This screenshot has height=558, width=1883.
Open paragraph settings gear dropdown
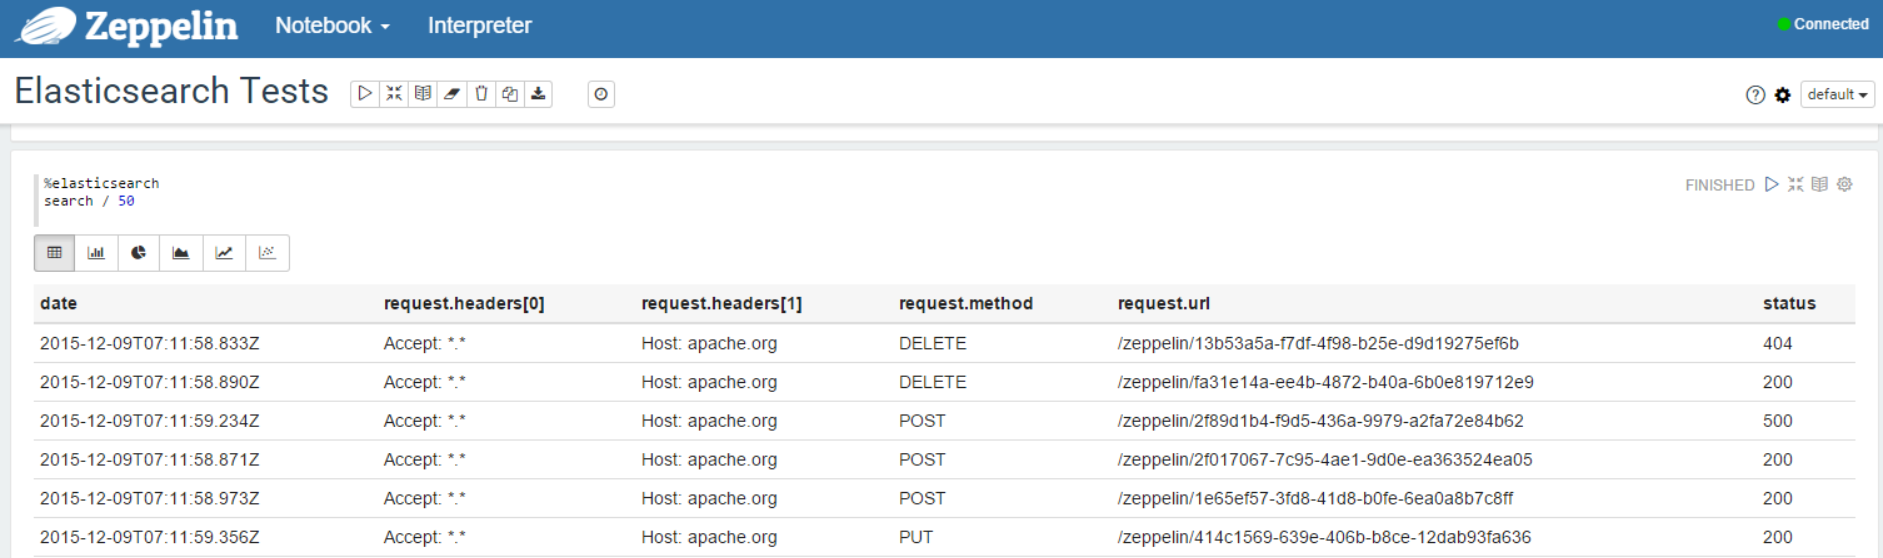point(1844,184)
